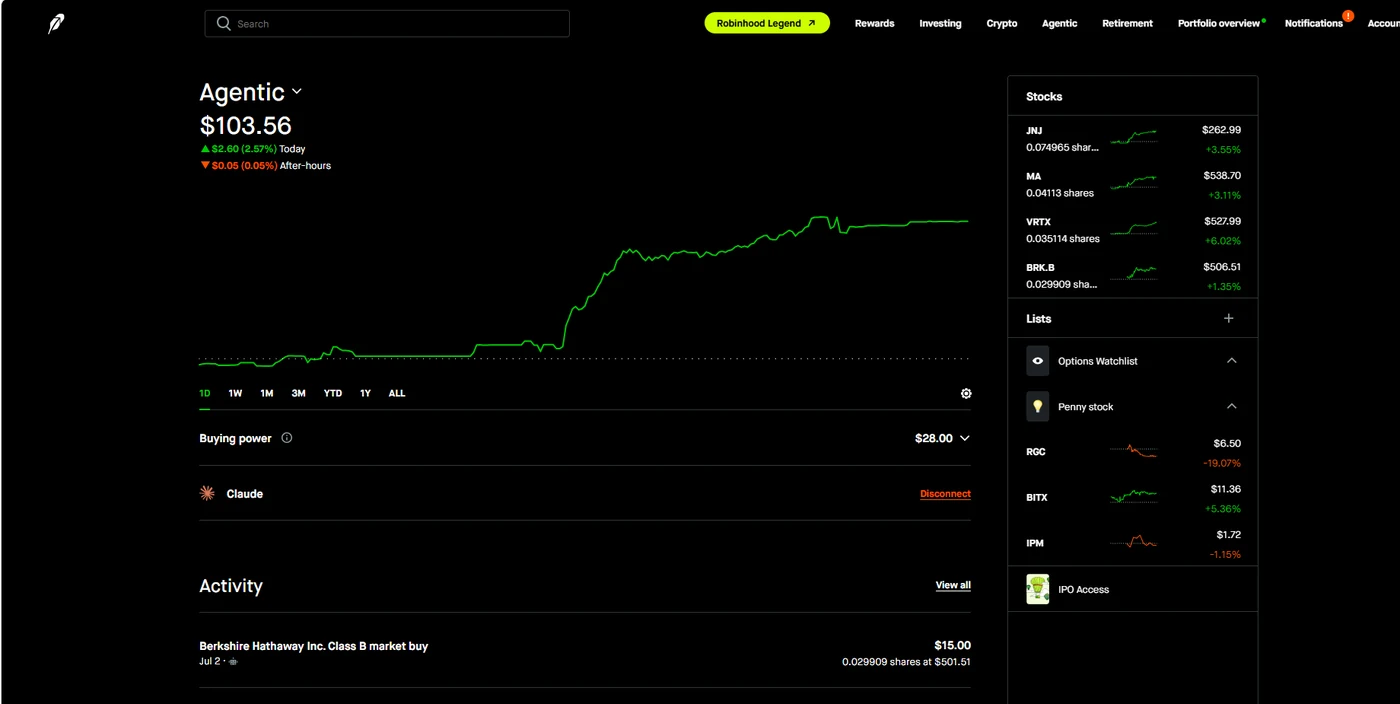Select the 1D chart range
This screenshot has height=704, width=1400.
point(205,393)
